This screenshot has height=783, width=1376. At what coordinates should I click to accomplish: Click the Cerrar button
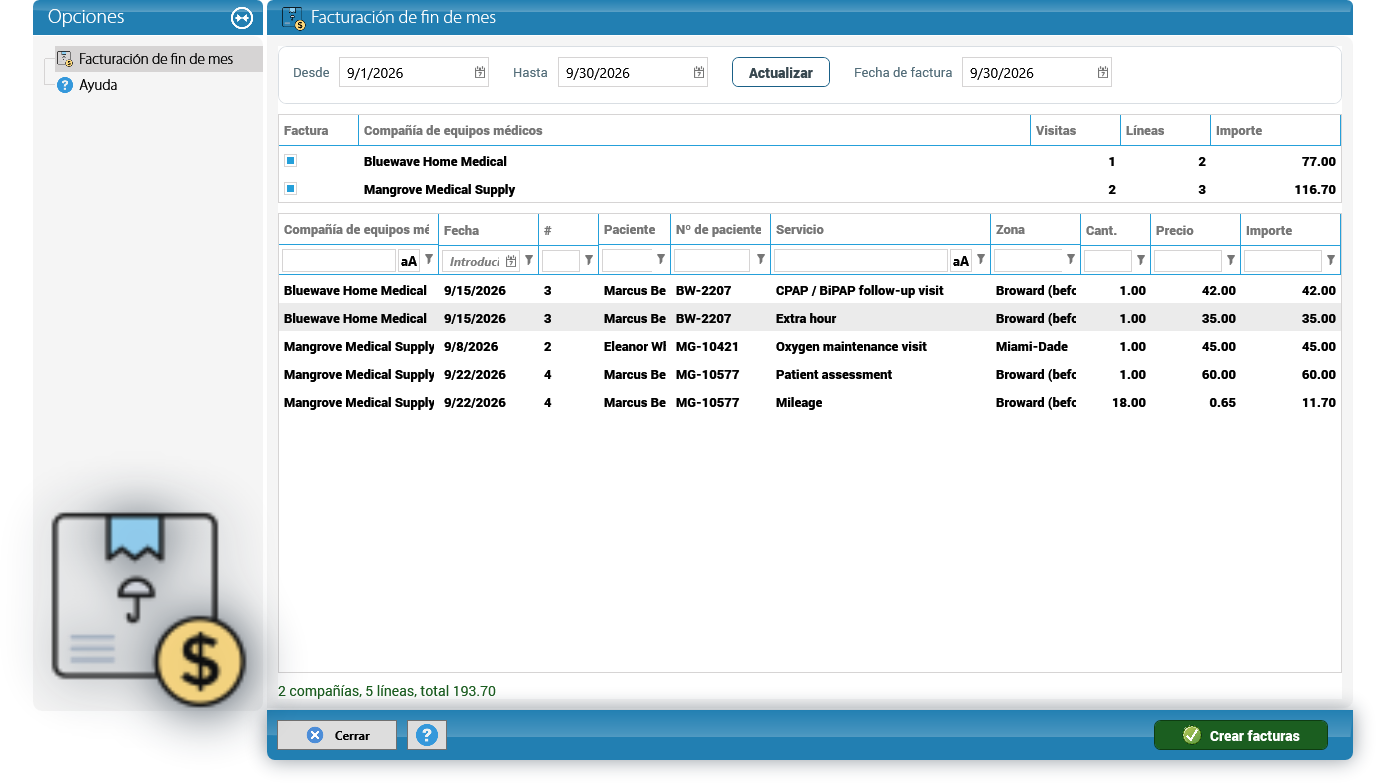coord(337,735)
